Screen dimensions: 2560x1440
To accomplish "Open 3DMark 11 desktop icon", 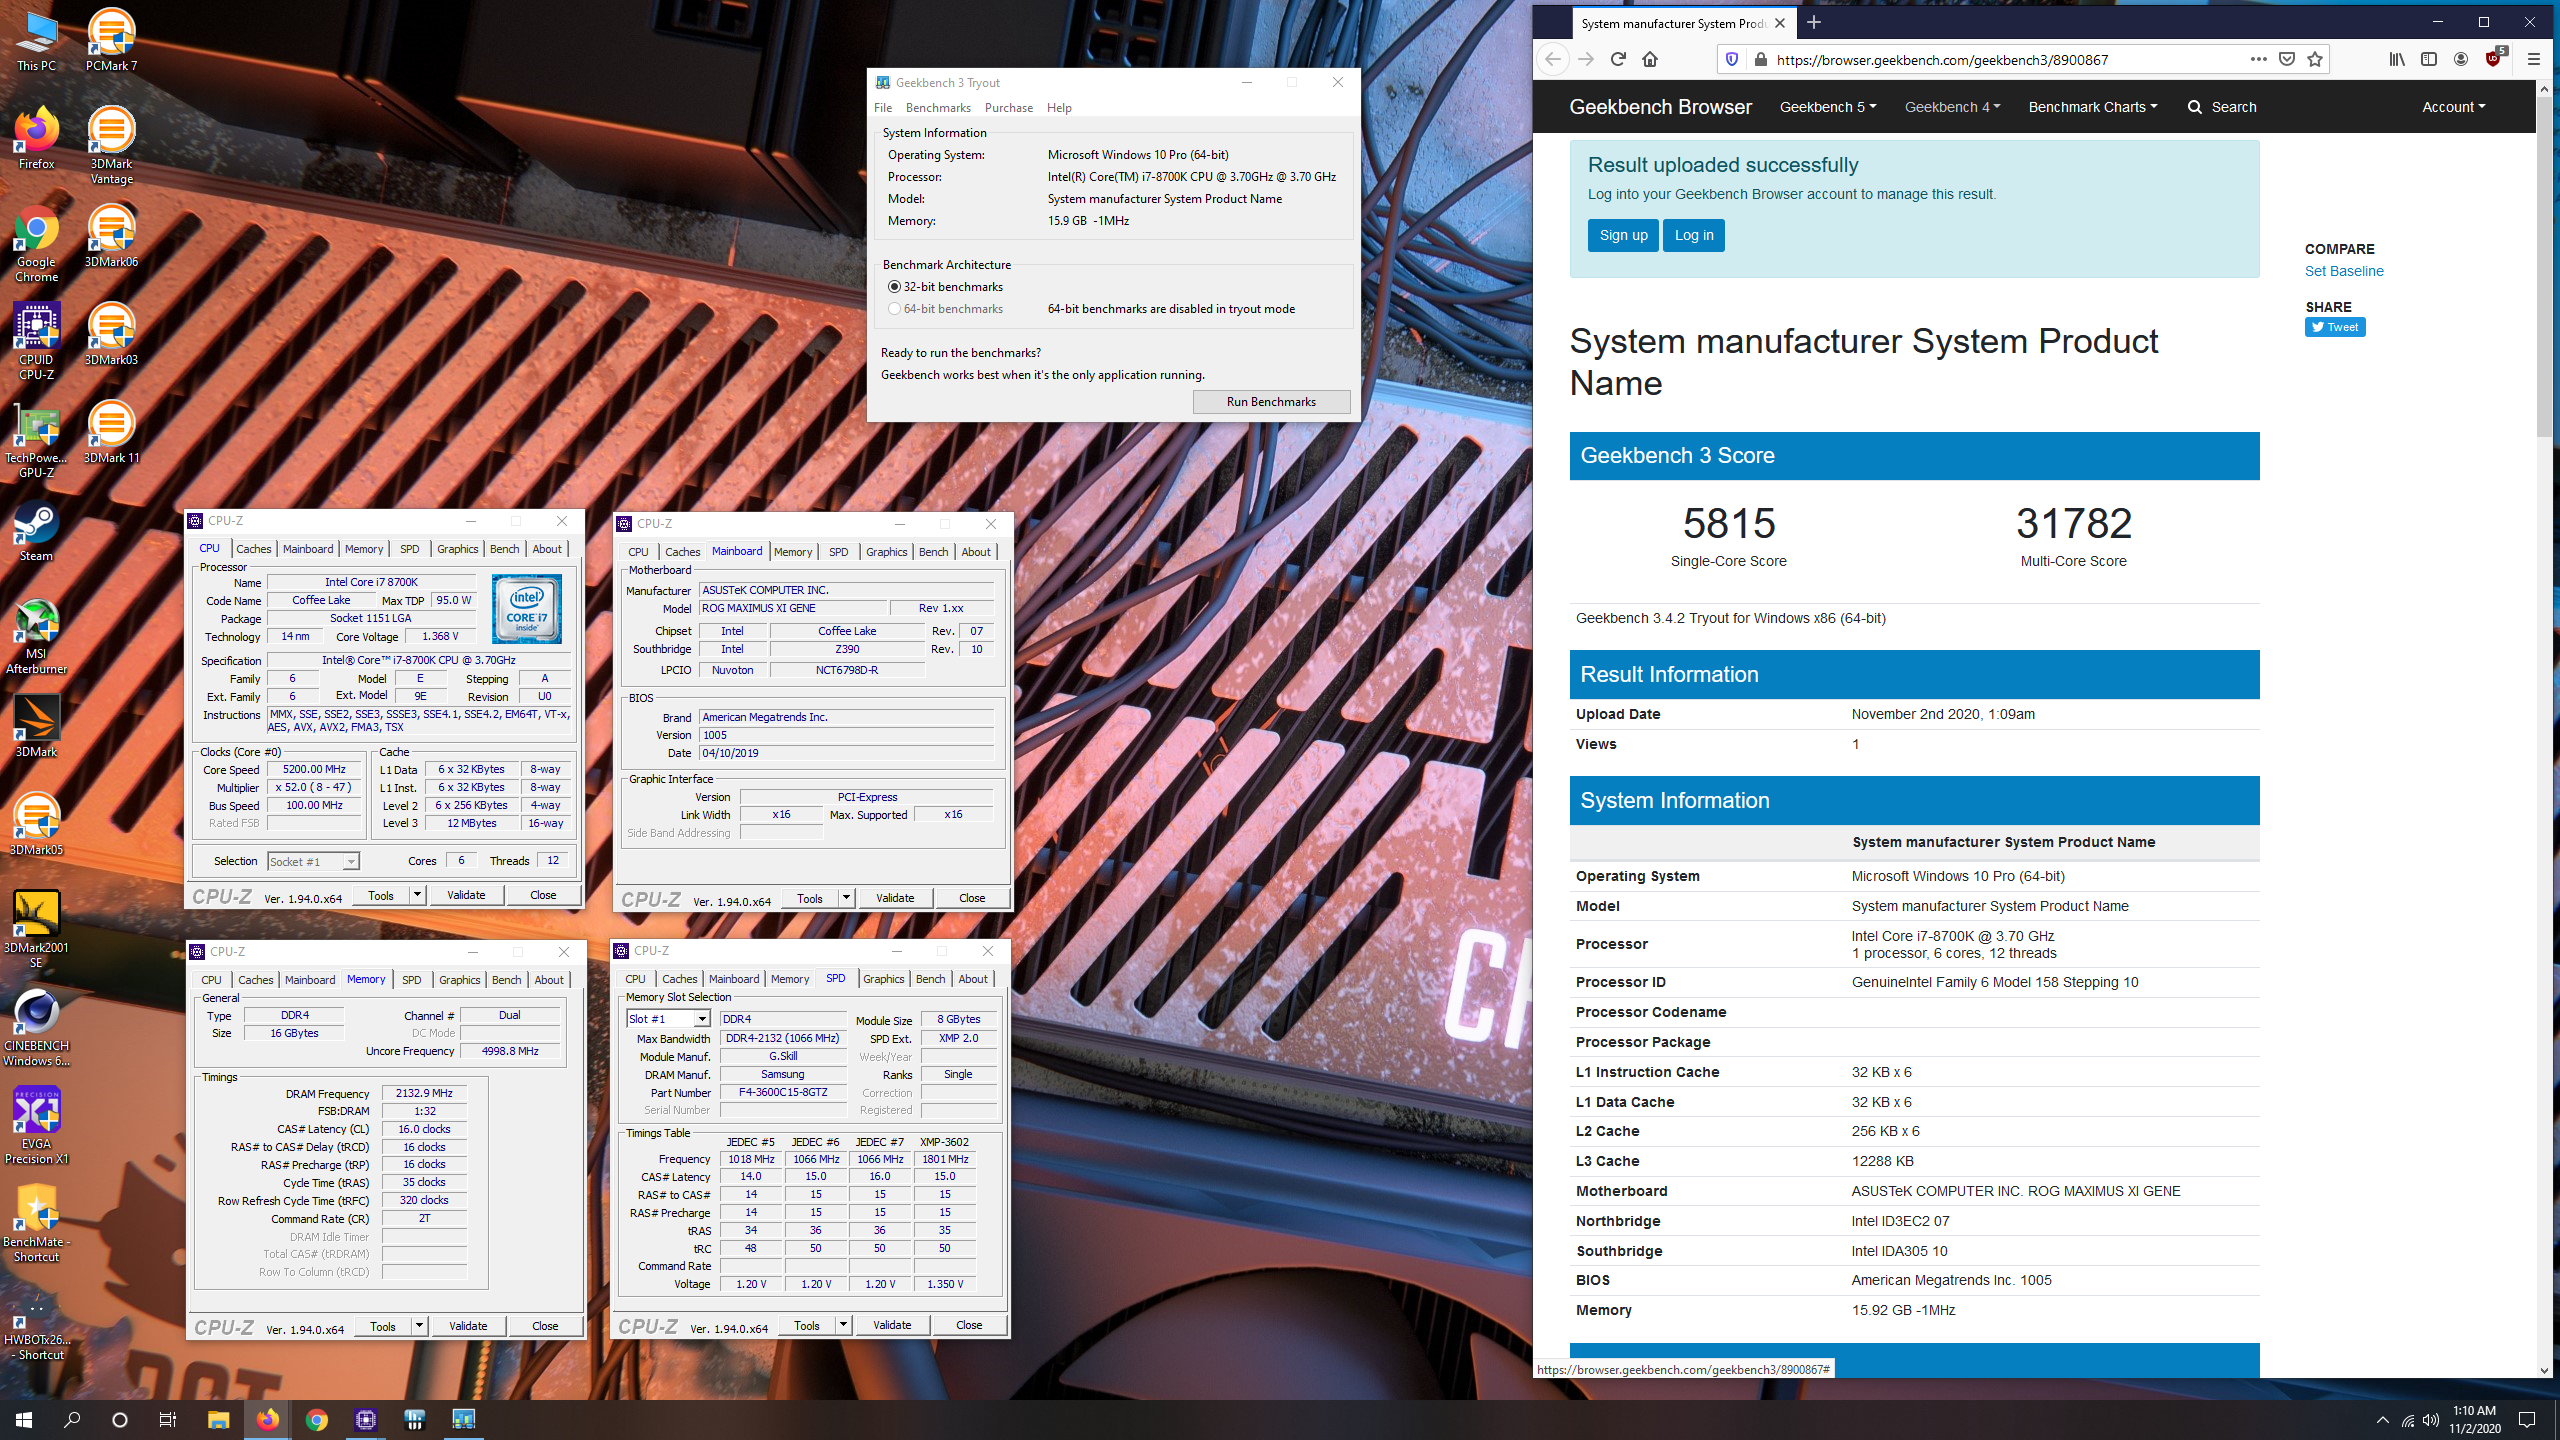I will click(111, 432).
